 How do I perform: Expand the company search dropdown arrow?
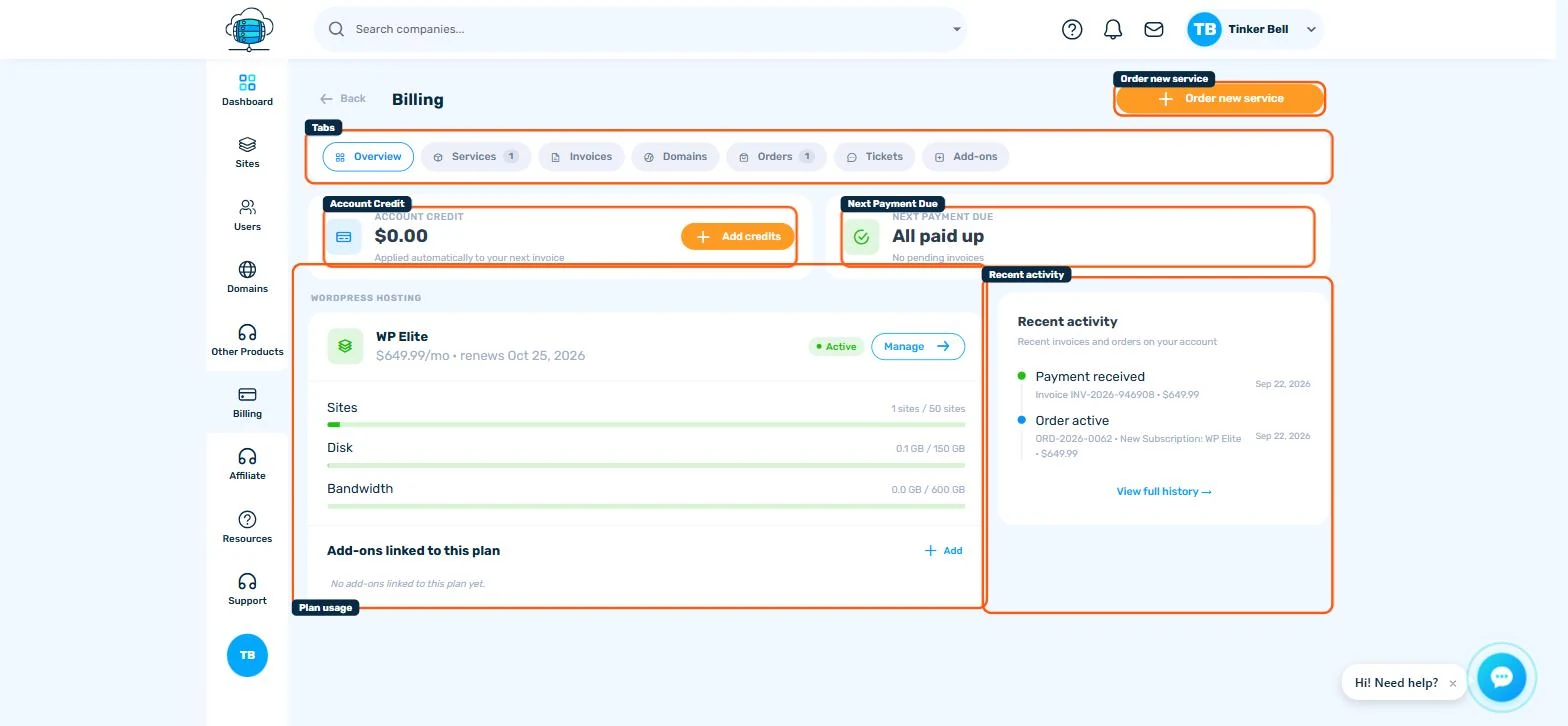(x=957, y=29)
